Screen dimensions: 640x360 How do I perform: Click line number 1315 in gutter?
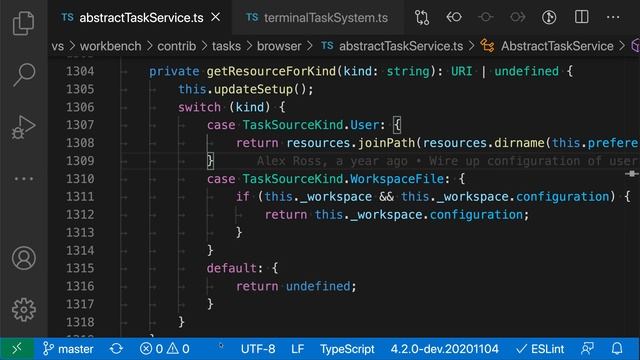(80, 268)
